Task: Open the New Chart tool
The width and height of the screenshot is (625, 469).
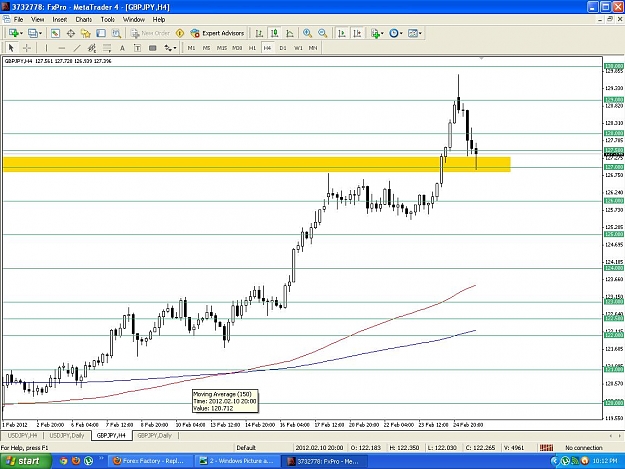Action: (x=14, y=33)
